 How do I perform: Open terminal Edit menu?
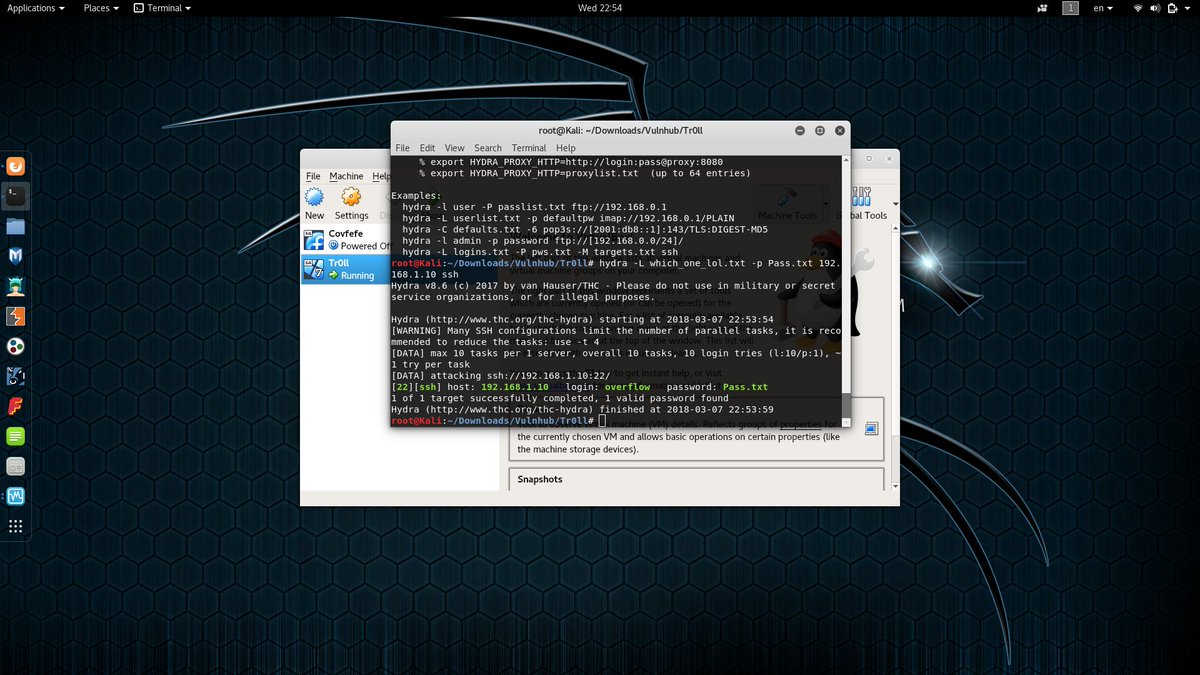427,148
